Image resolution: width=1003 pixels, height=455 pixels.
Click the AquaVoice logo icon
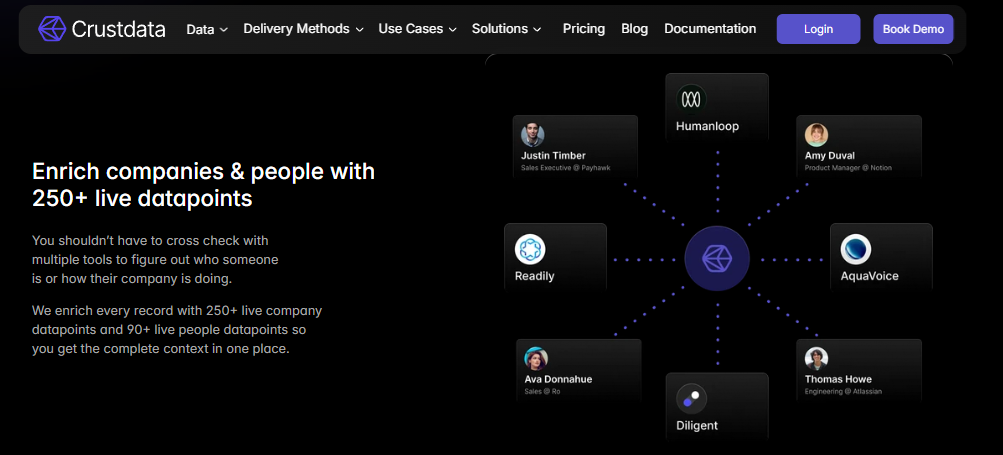point(855,250)
